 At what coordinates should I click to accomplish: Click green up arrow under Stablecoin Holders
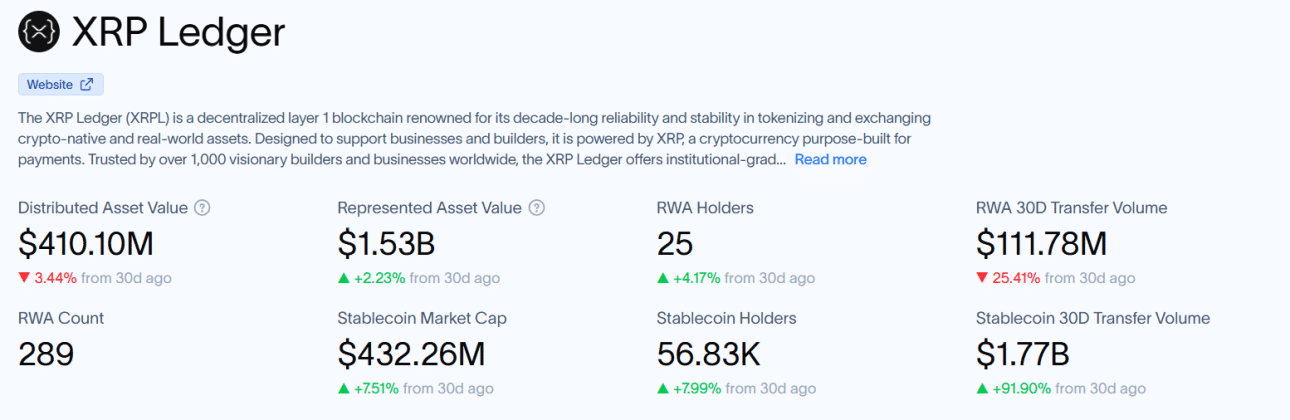(x=663, y=388)
